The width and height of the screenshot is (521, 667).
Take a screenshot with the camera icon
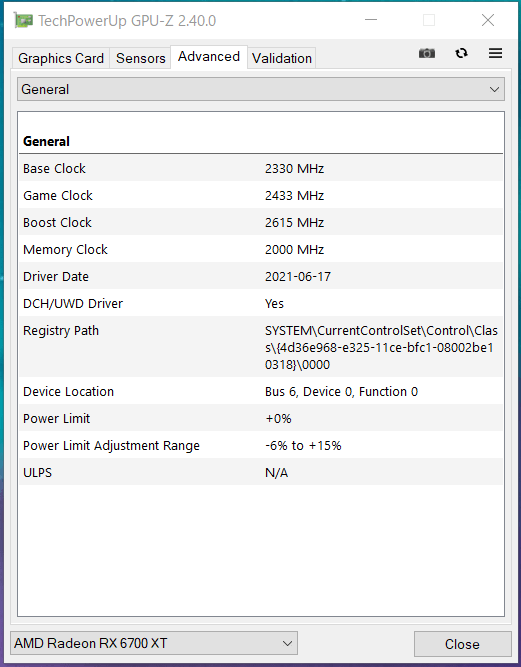click(427, 53)
